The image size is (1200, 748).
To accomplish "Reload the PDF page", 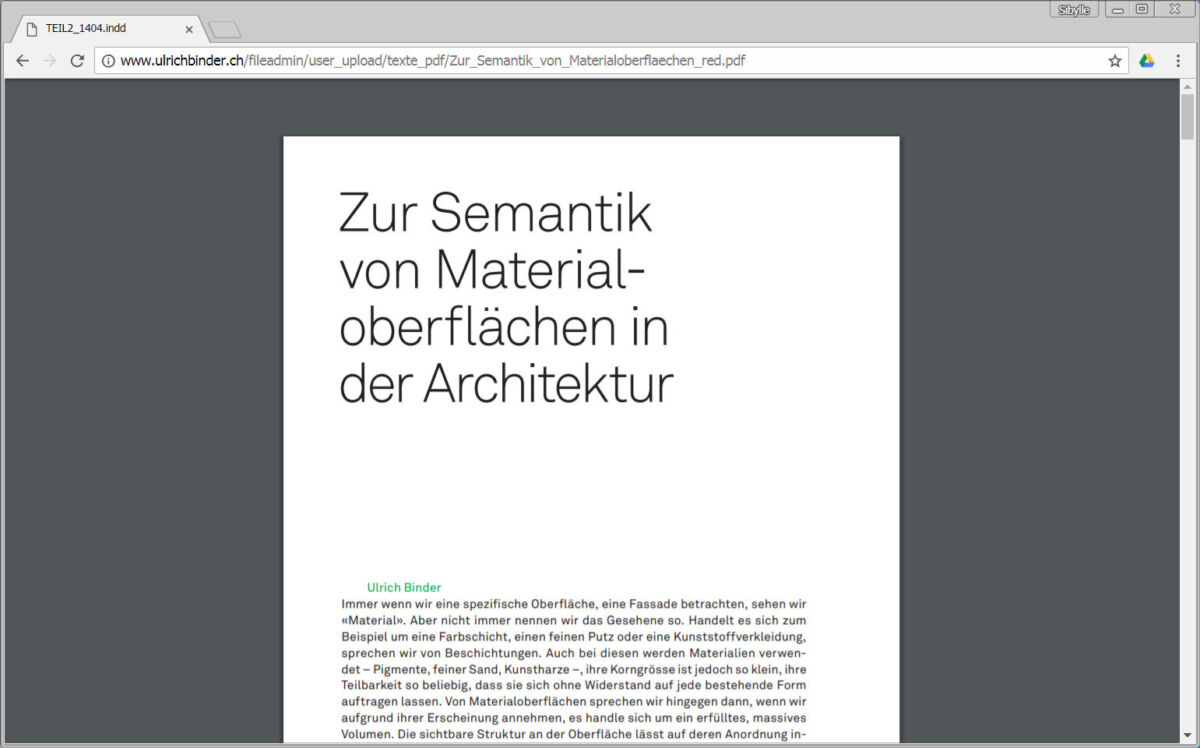I will [x=77, y=61].
